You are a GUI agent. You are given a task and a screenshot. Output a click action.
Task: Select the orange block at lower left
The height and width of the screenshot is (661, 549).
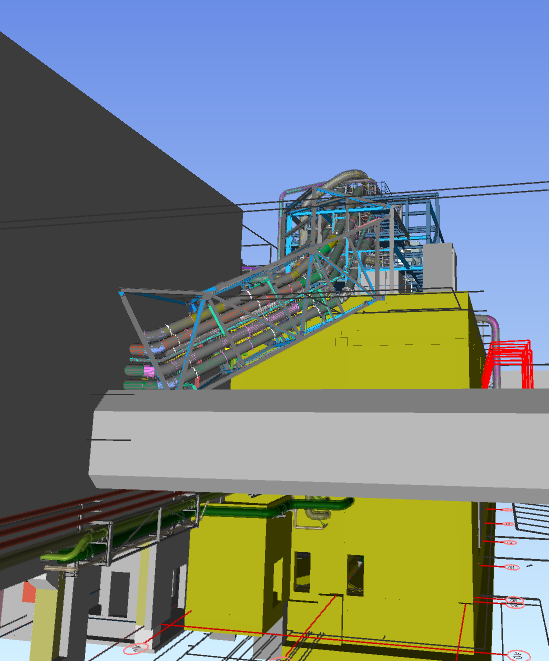tap(29, 591)
